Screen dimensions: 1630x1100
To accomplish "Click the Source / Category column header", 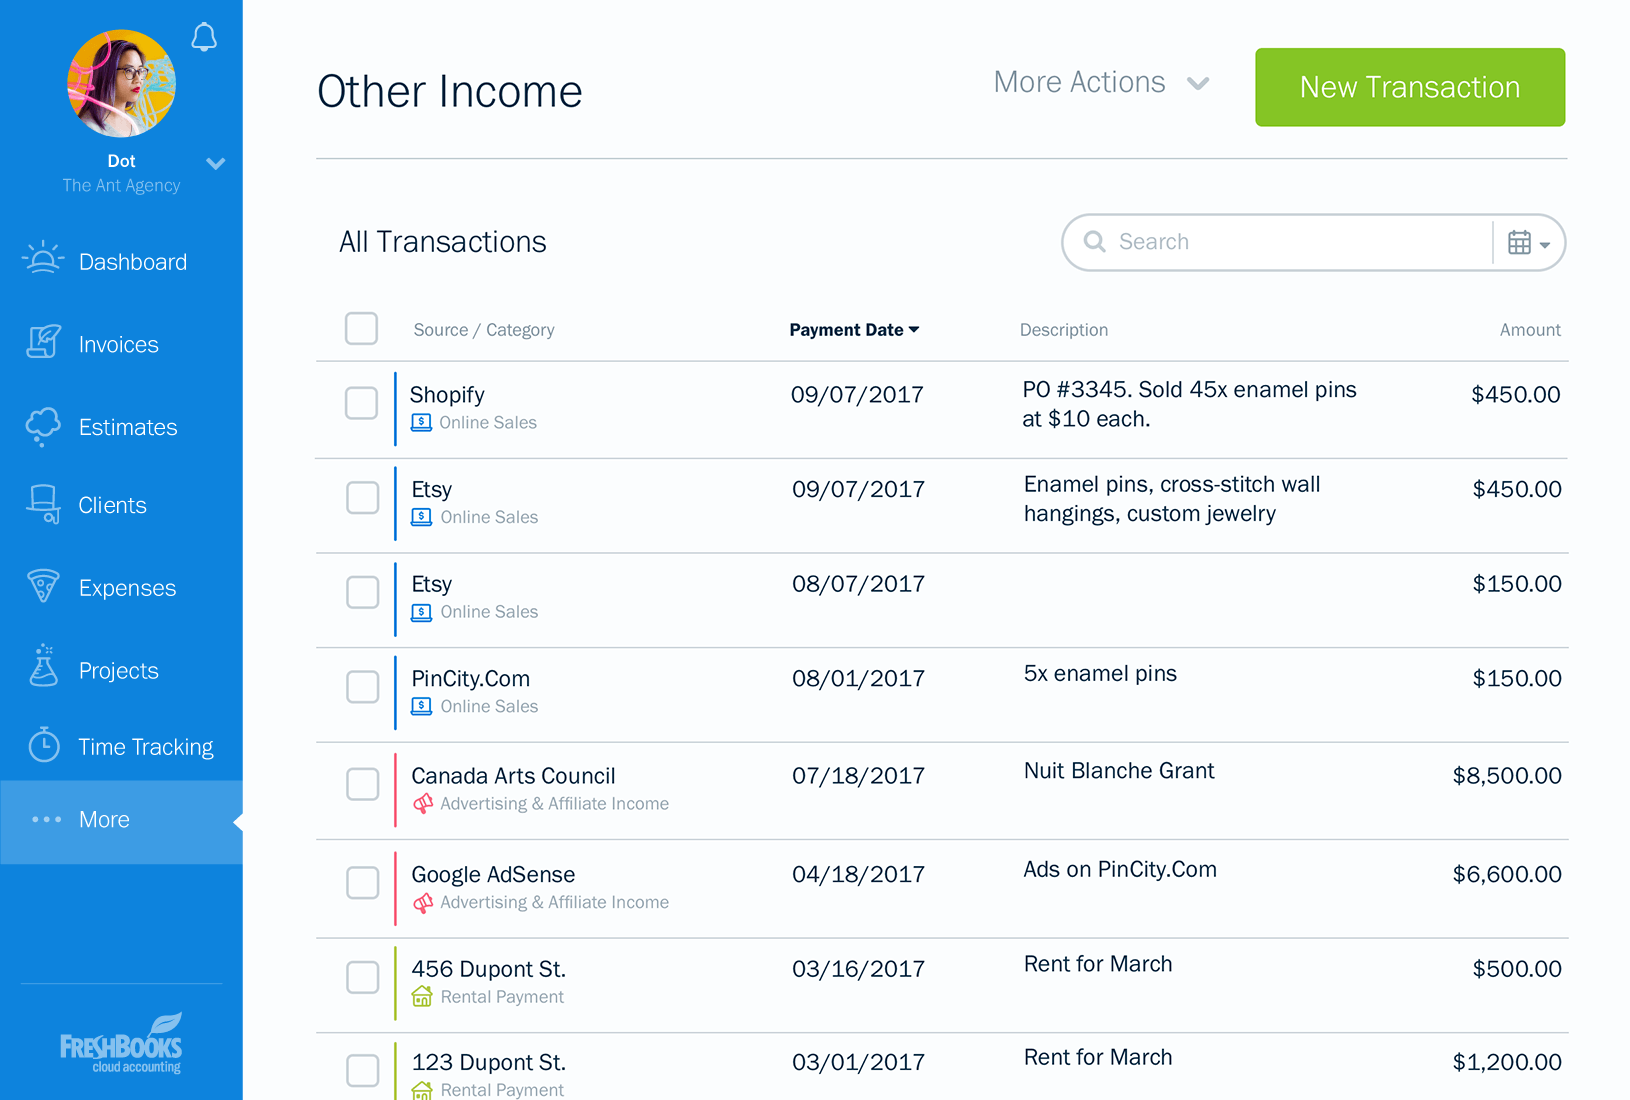I will (484, 330).
